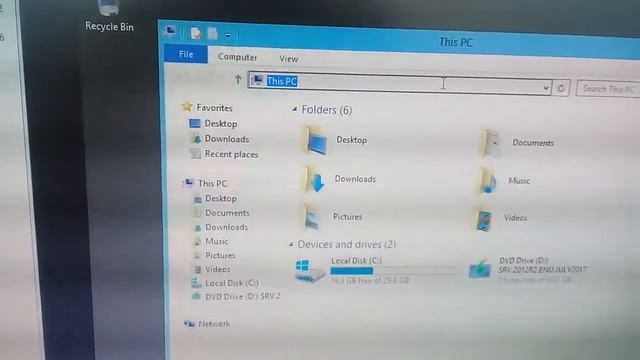Select the Local Disk (C:) drive icon
The image size is (640, 360).
pyautogui.click(x=309, y=270)
